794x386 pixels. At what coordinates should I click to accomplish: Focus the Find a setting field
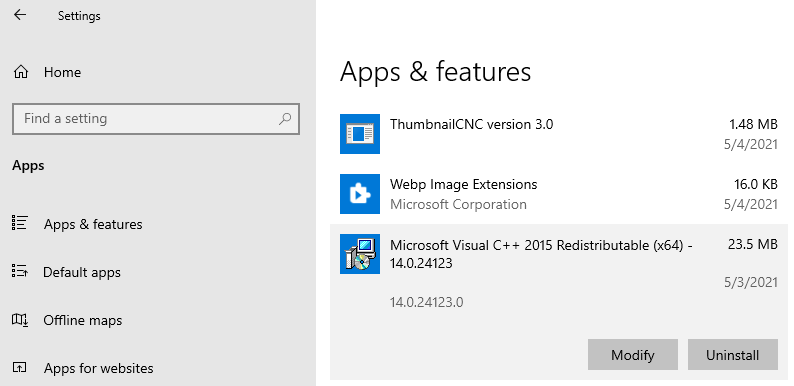pyautogui.click(x=156, y=119)
